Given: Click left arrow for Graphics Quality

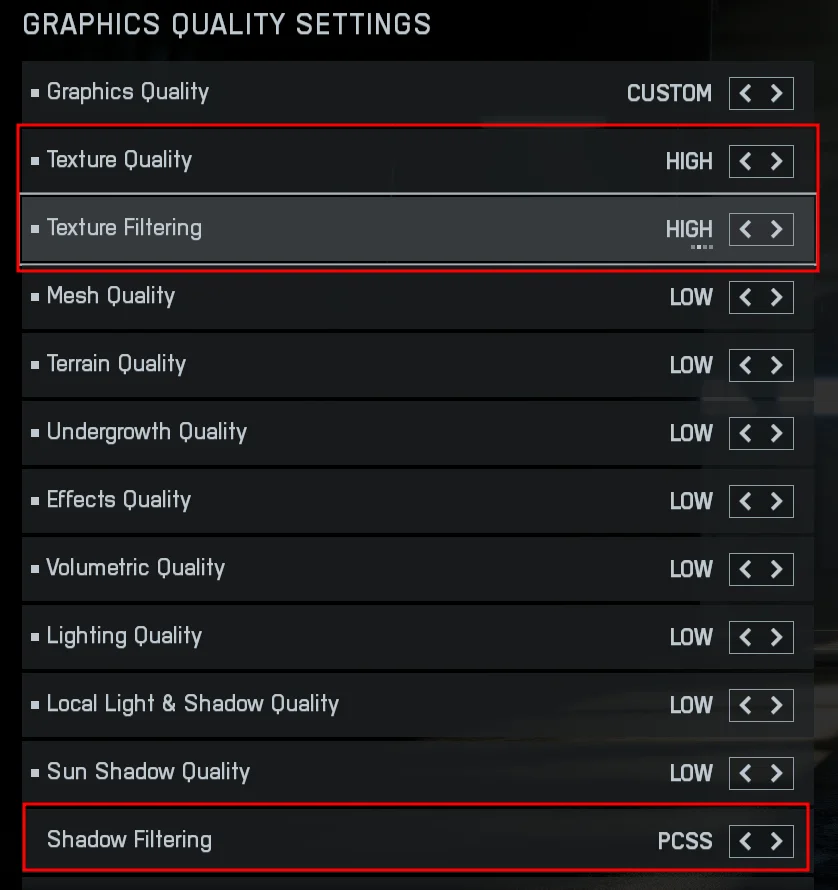Looking at the screenshot, I should coord(746,94).
